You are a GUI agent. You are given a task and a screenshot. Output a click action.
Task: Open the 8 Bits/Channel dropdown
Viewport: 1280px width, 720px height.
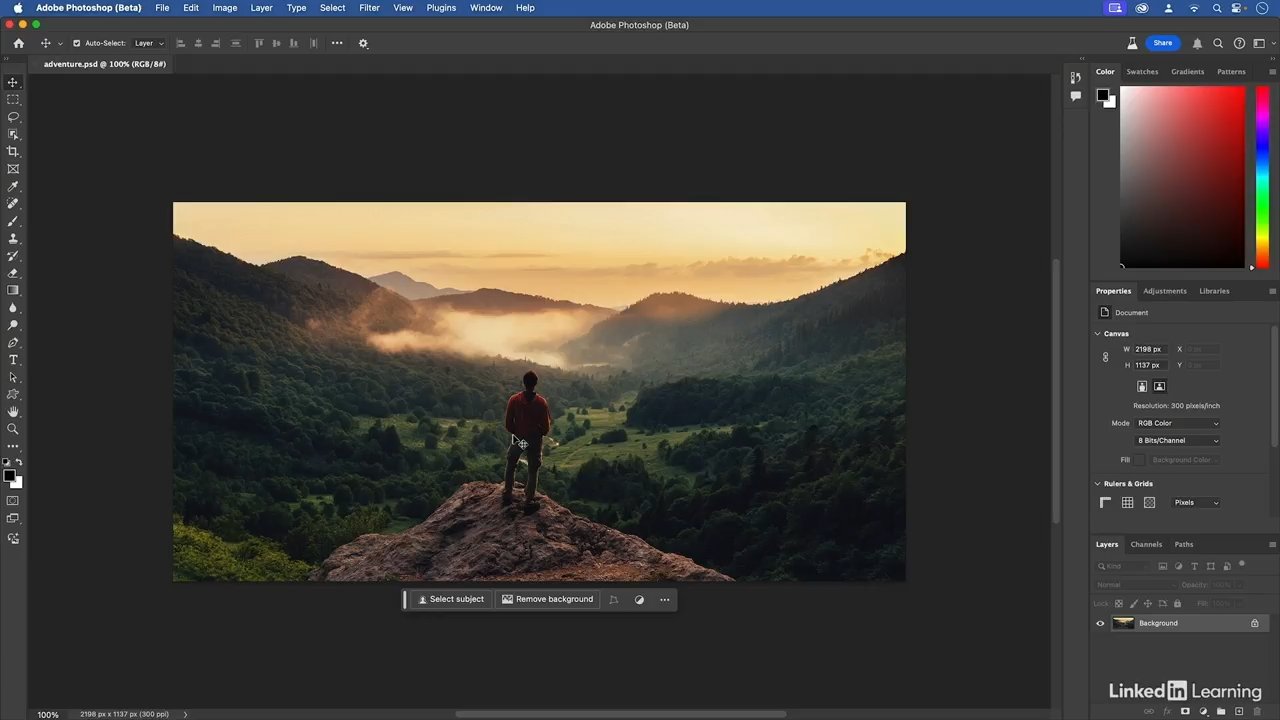[1177, 440]
